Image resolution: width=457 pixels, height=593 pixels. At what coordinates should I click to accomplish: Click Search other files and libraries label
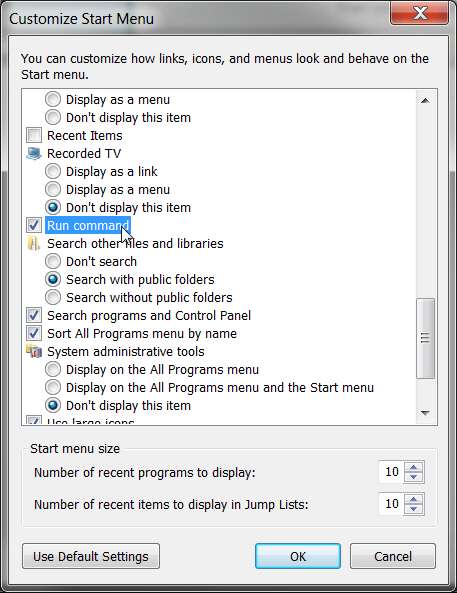(135, 244)
